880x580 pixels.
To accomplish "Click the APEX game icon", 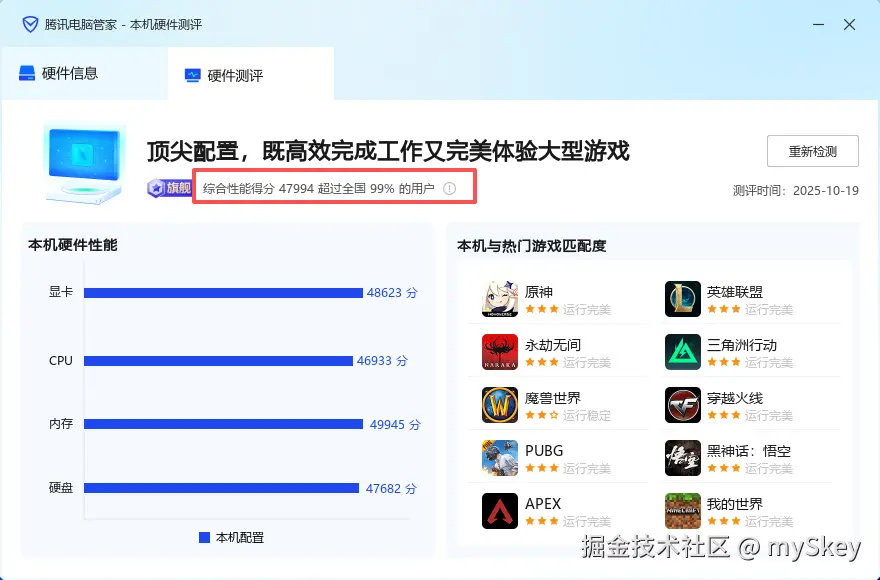I will click(499, 511).
